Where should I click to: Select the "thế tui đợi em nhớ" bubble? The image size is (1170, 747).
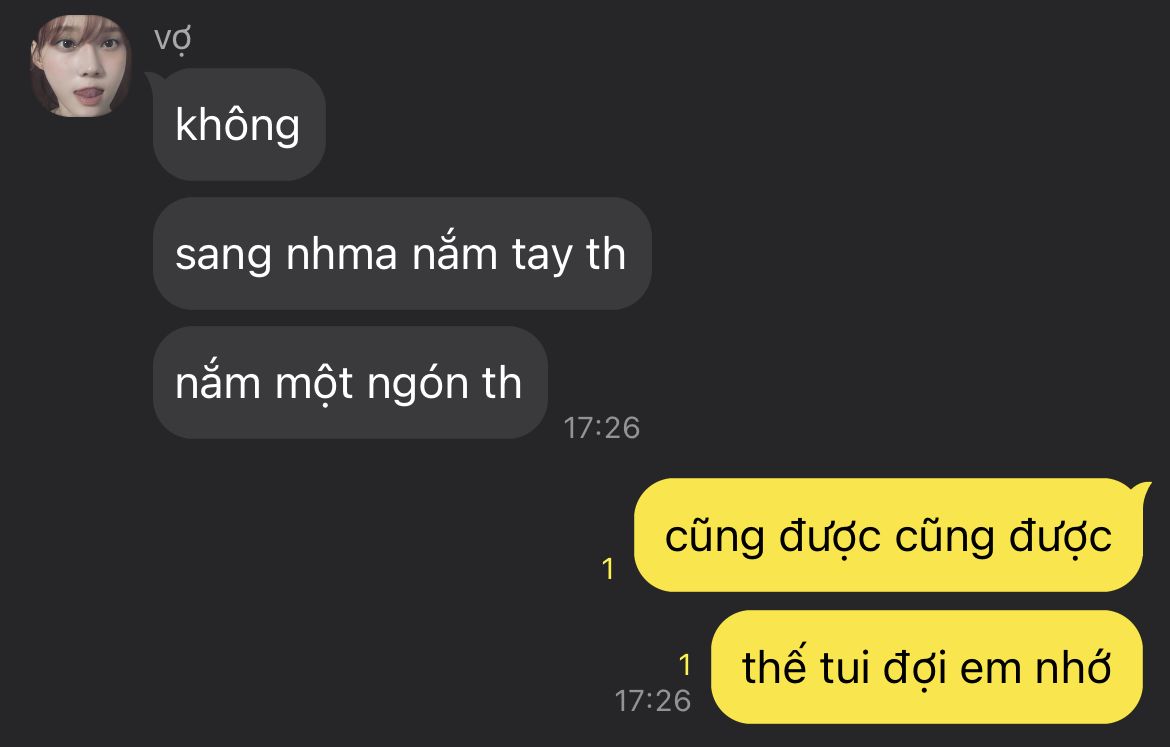tap(927, 667)
